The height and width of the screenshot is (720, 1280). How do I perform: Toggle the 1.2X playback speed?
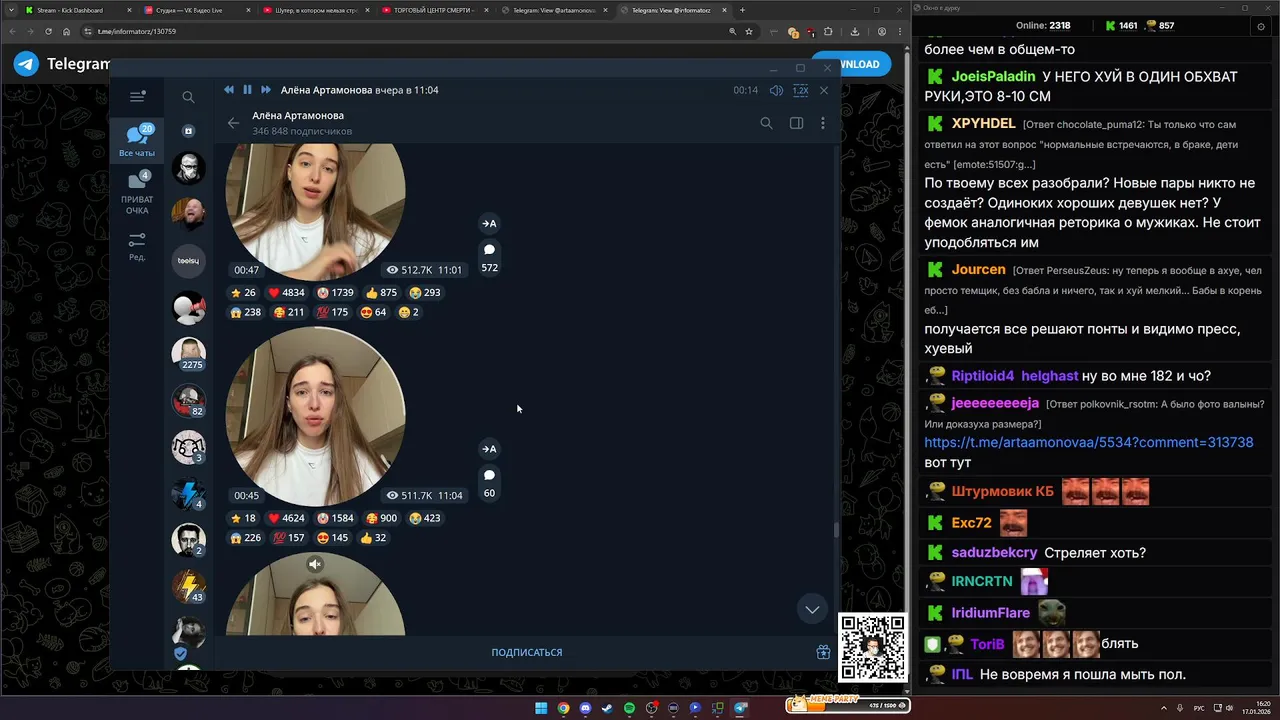800,90
